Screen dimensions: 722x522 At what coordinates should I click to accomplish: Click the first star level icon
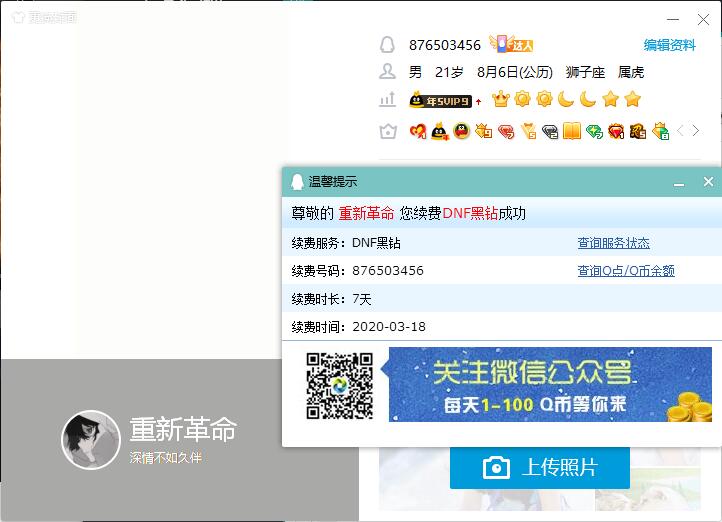[611, 99]
